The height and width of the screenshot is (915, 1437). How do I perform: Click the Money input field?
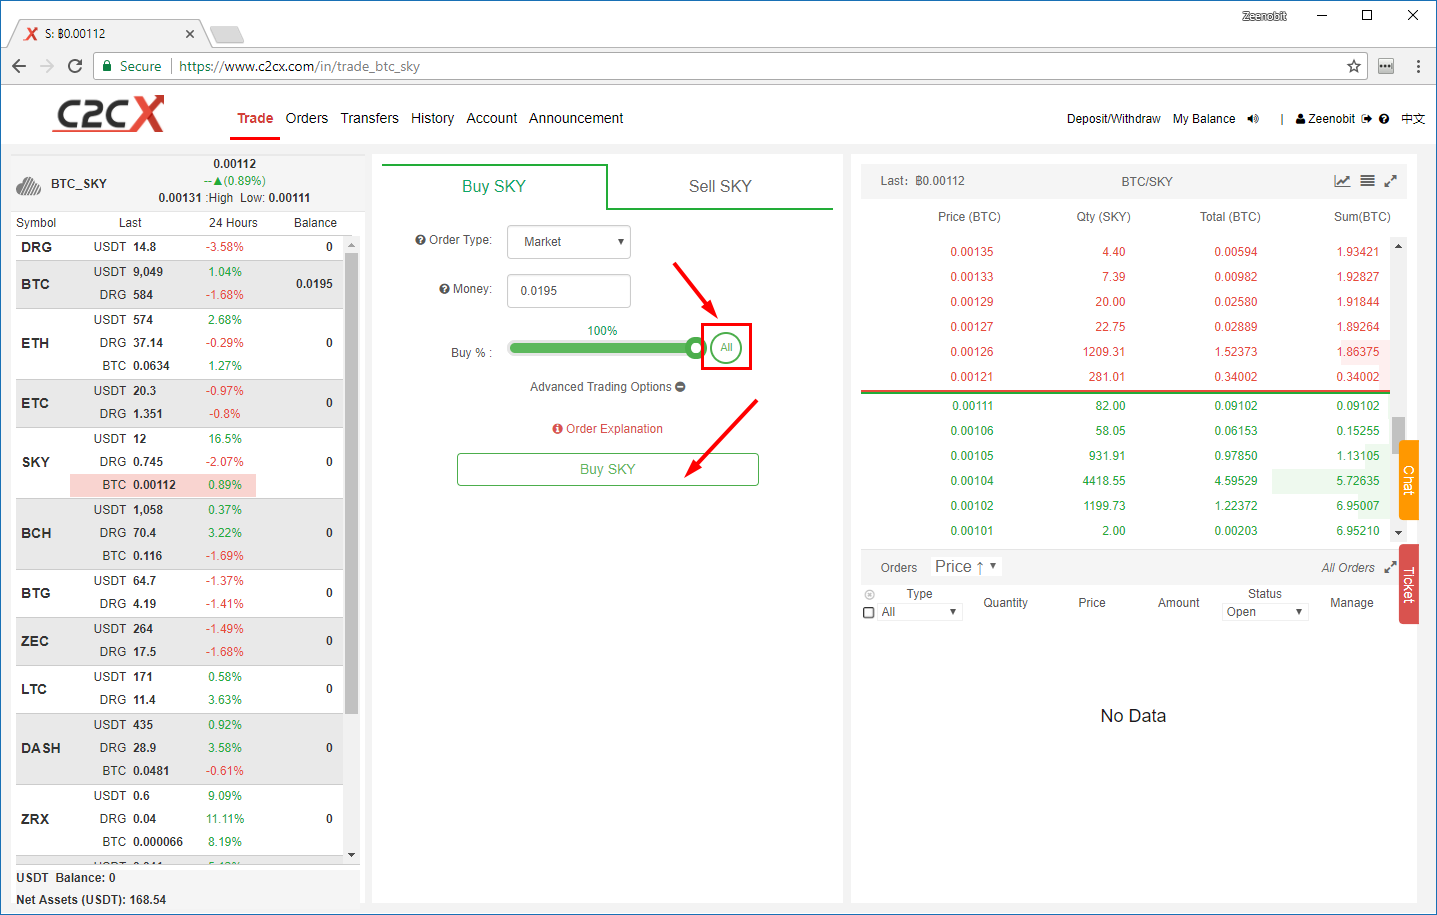pyautogui.click(x=569, y=291)
